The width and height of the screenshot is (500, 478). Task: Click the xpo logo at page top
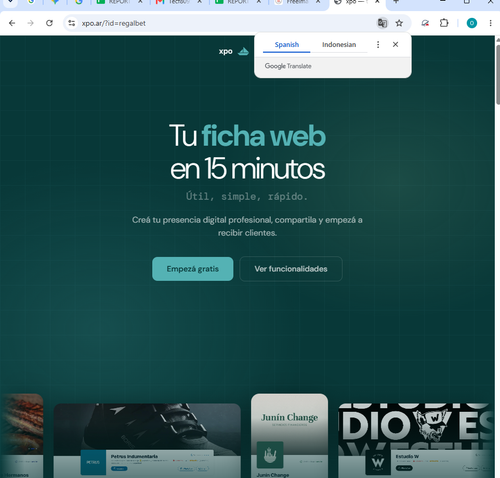(234, 51)
